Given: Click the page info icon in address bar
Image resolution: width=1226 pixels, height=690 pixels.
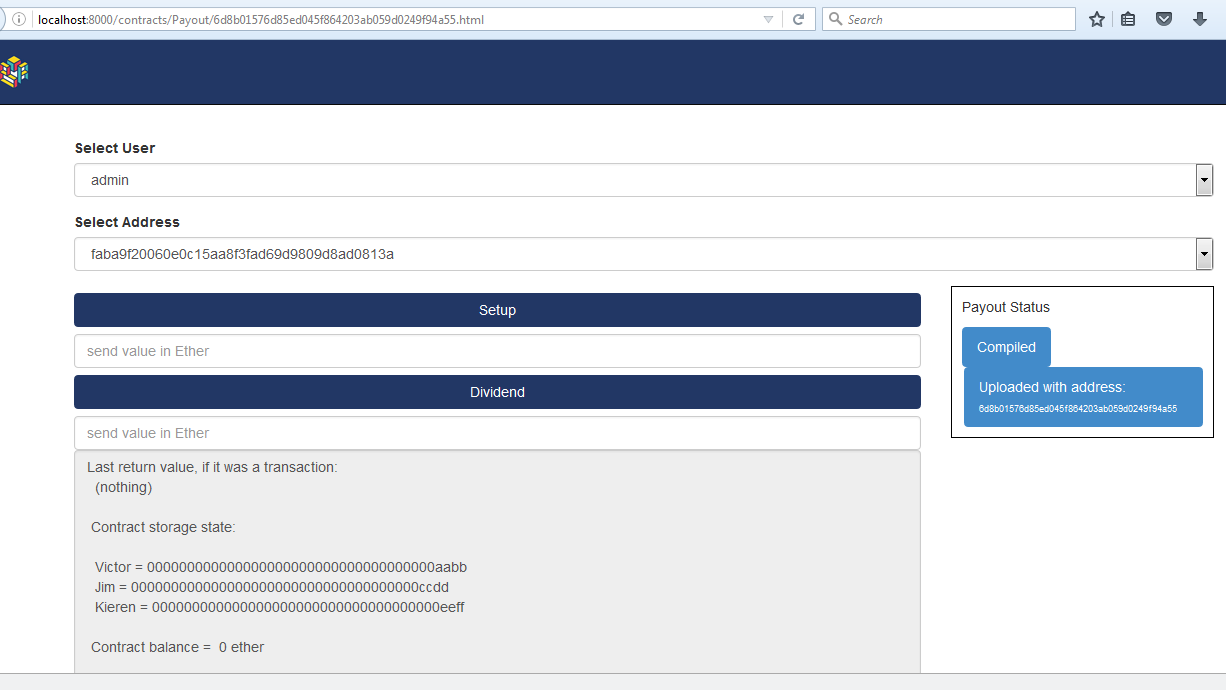Looking at the screenshot, I should 17,18.
